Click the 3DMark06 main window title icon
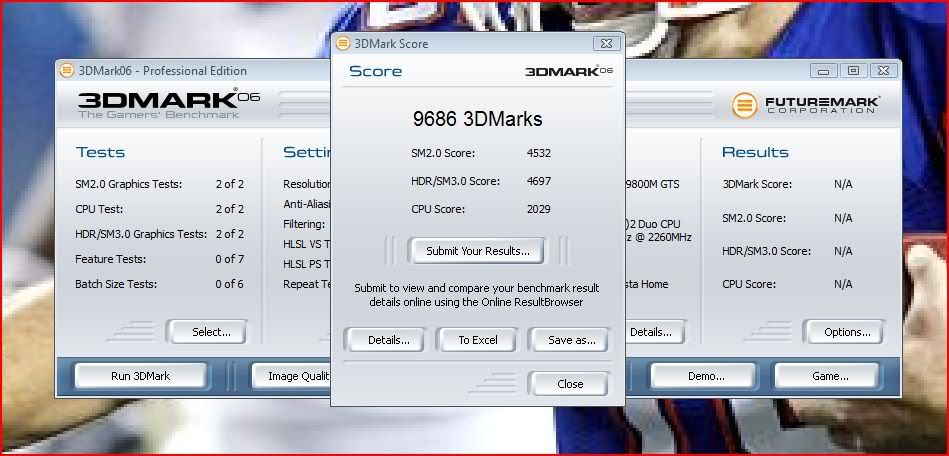This screenshot has width=949, height=456. coord(67,70)
